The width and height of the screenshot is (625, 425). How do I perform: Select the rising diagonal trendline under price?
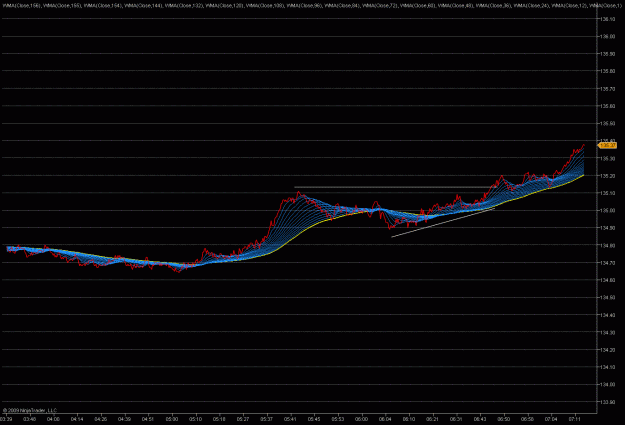tap(443, 222)
